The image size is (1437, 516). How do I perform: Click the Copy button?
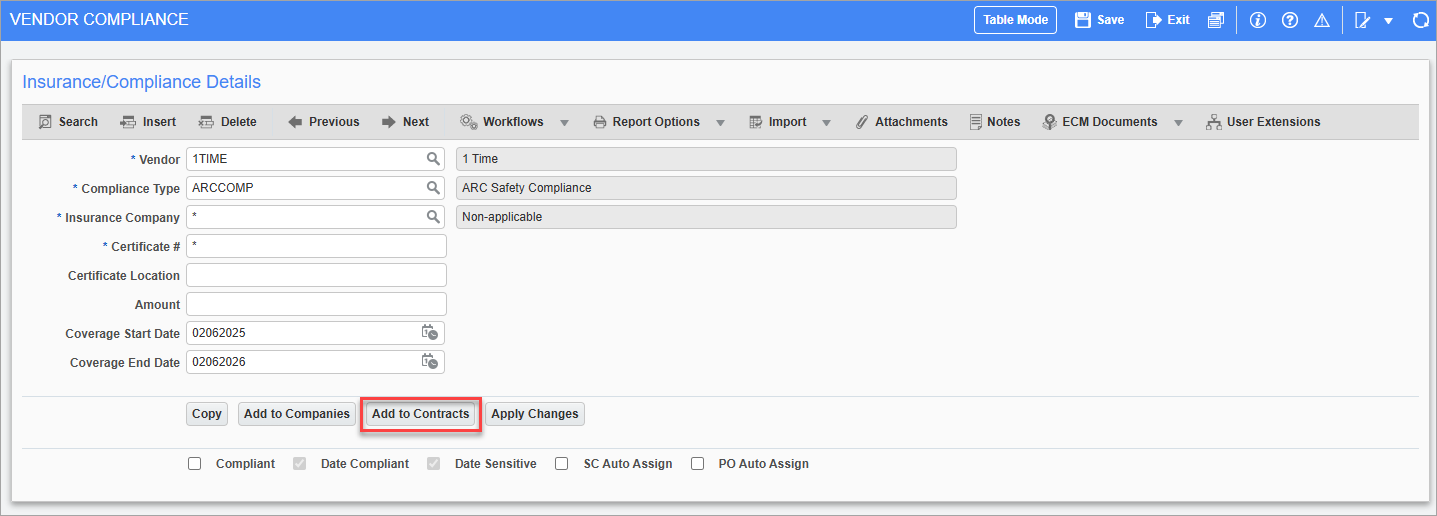(x=207, y=414)
